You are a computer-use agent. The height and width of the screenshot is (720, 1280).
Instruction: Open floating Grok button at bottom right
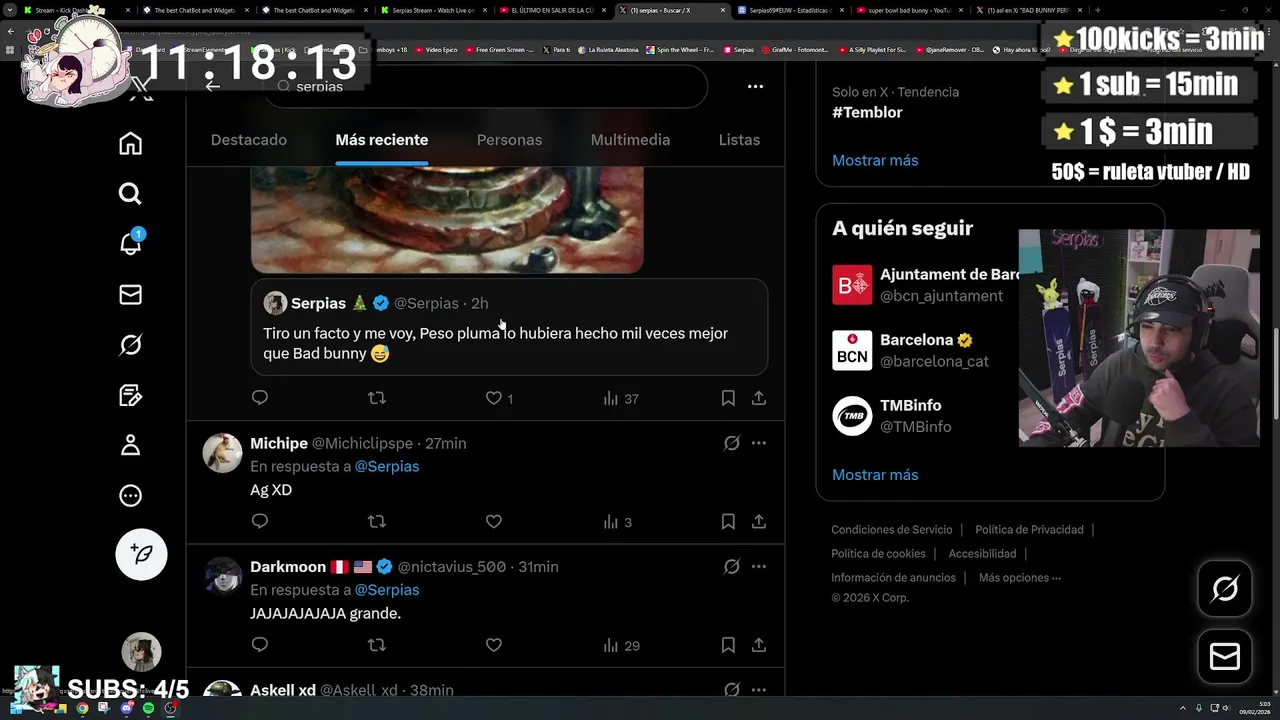(x=1225, y=588)
